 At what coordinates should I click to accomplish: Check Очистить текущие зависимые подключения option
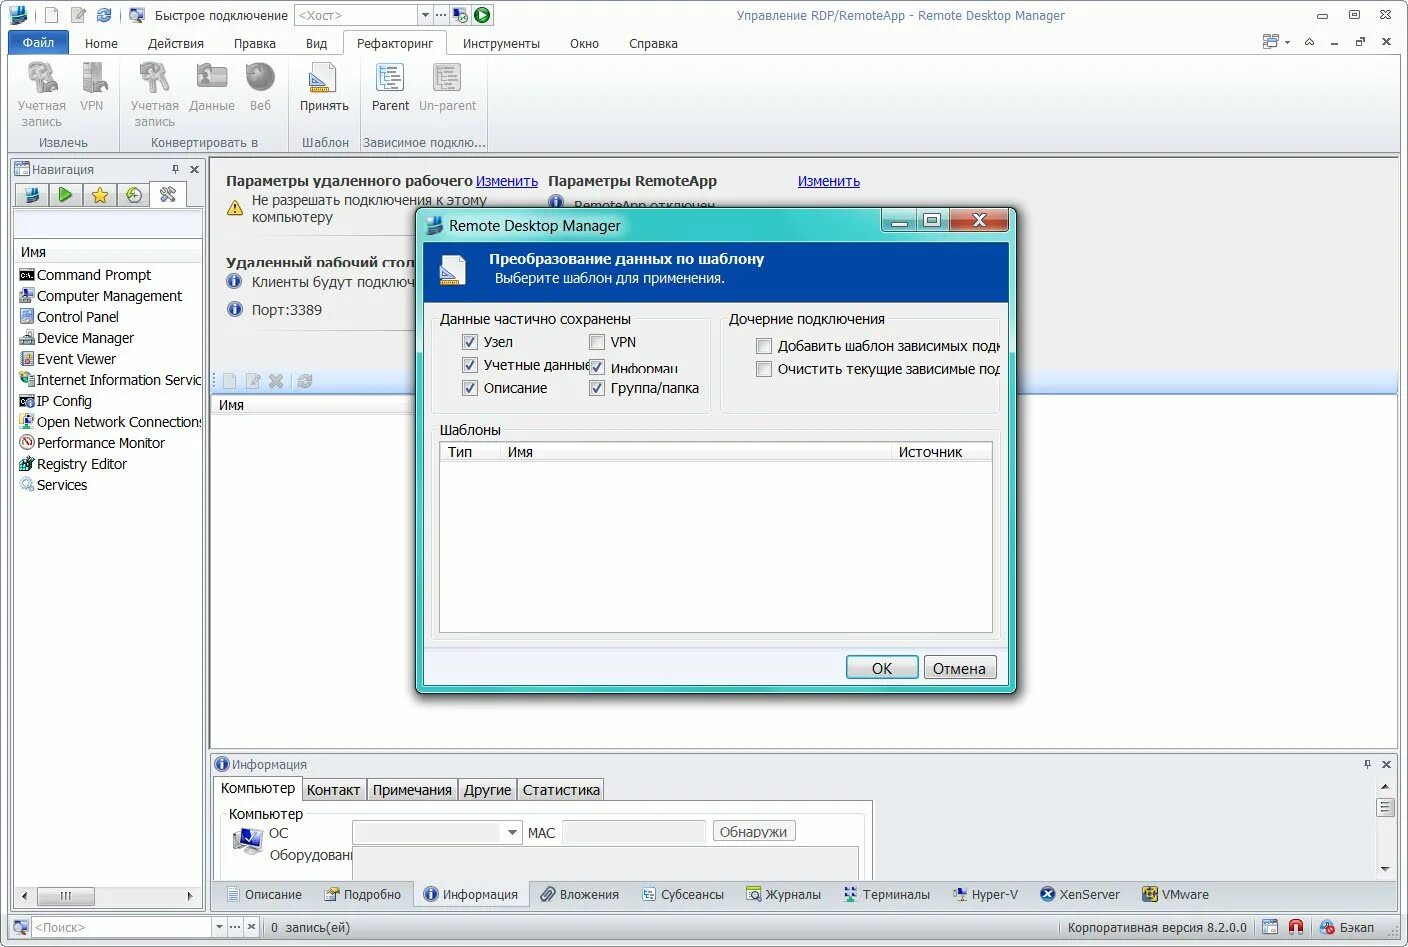pos(764,369)
